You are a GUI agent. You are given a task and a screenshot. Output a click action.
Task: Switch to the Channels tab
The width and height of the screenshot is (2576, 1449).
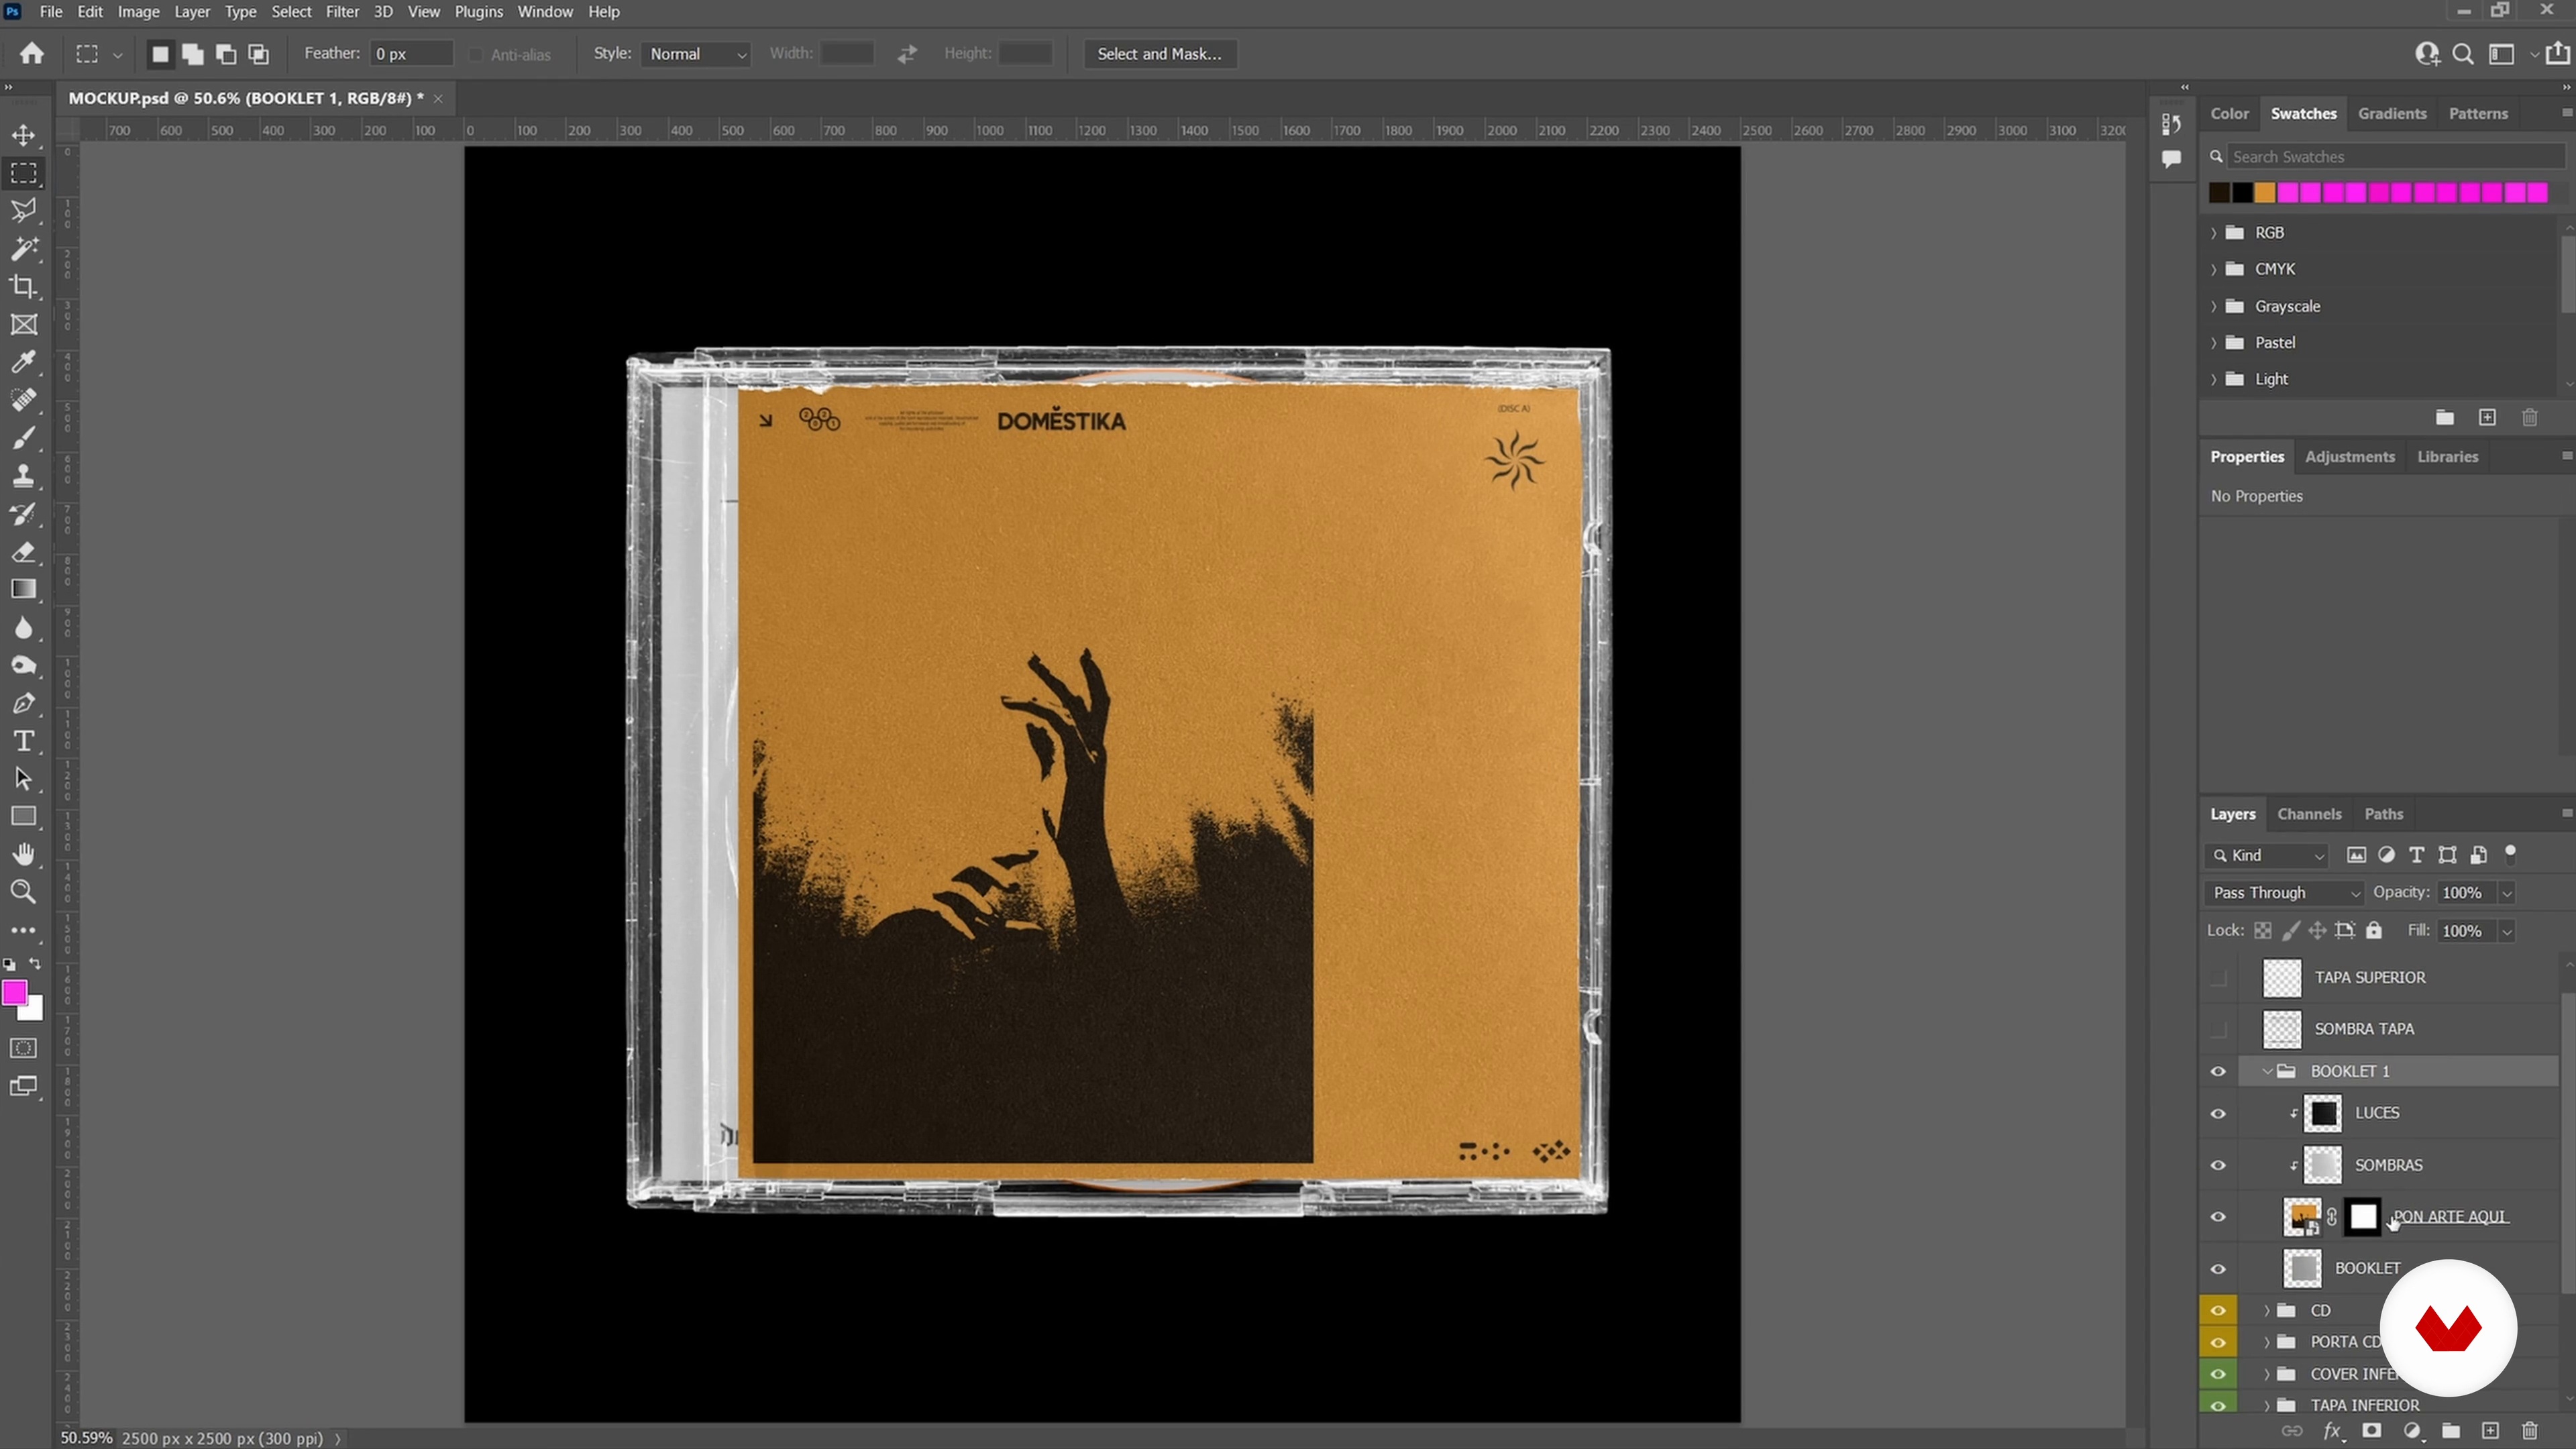point(2309,814)
